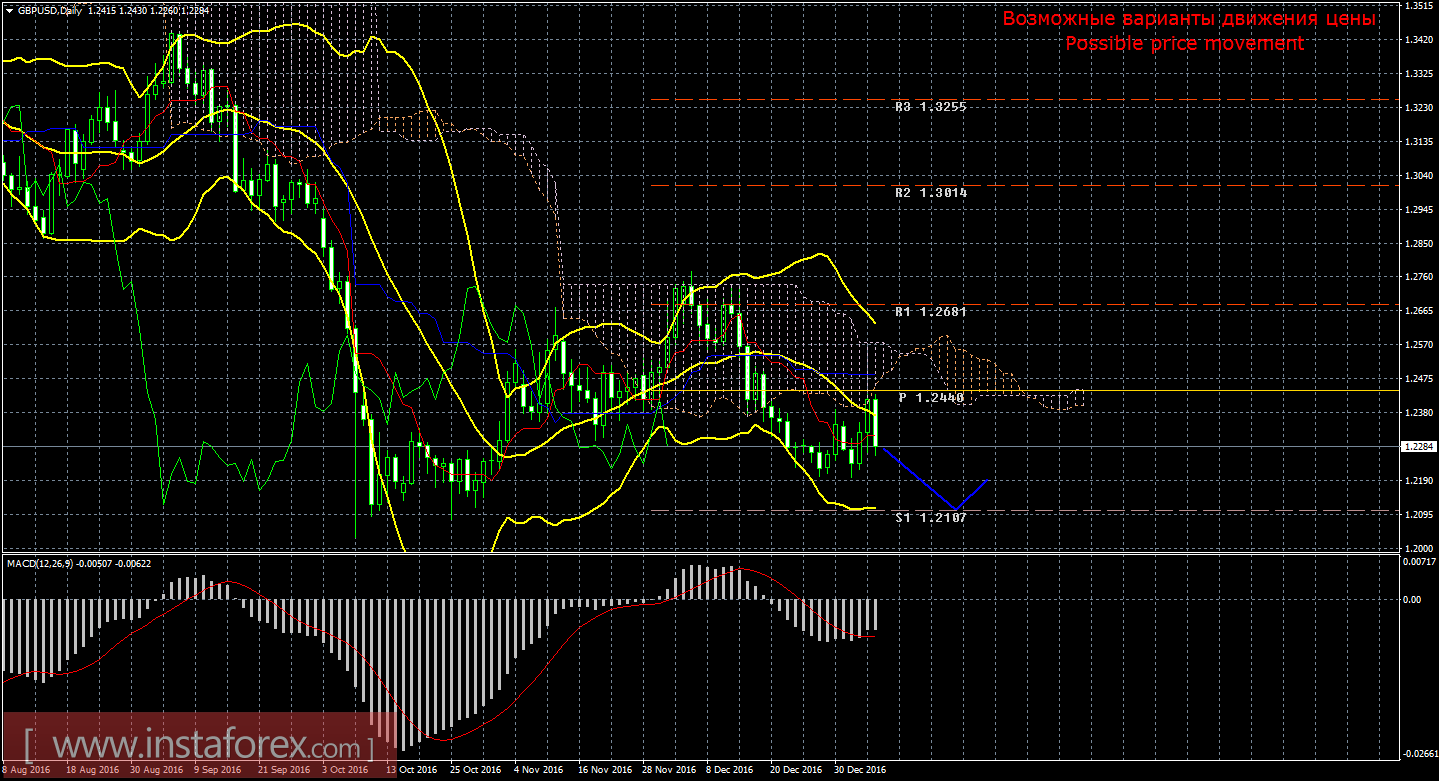Select the R2 1.3014 resistance label

coord(932,192)
